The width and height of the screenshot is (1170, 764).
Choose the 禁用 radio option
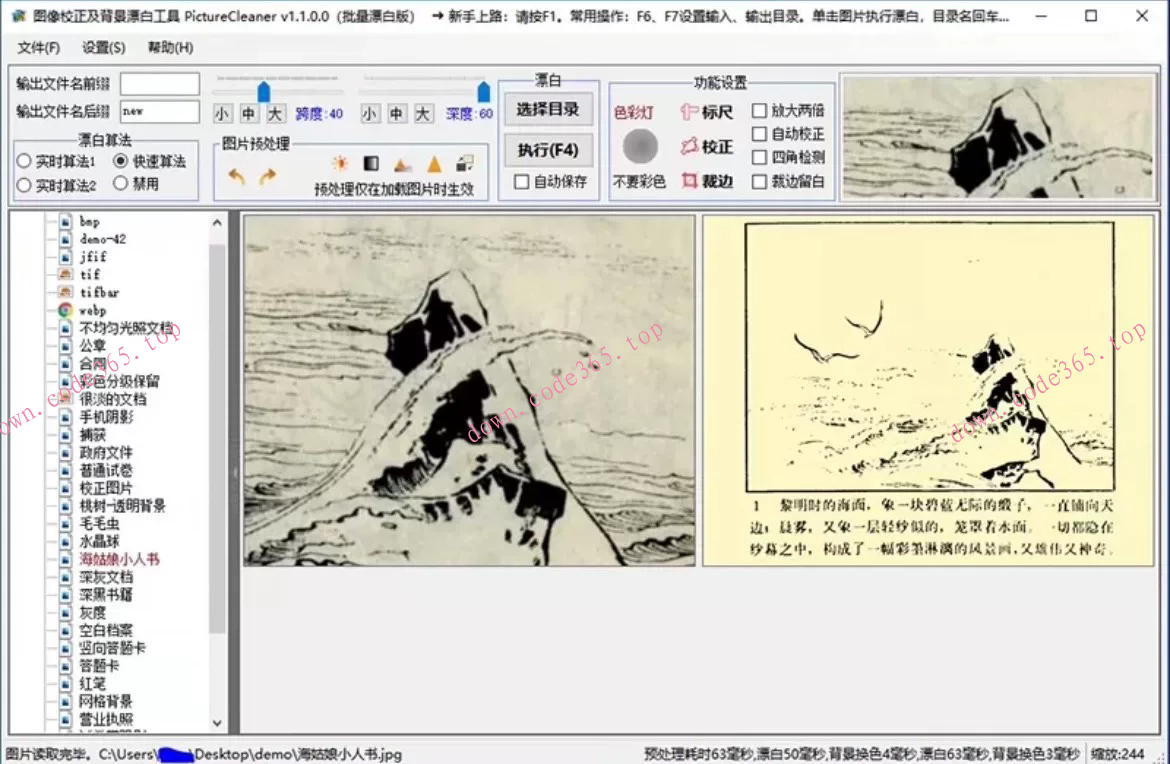pyautogui.click(x=121, y=184)
